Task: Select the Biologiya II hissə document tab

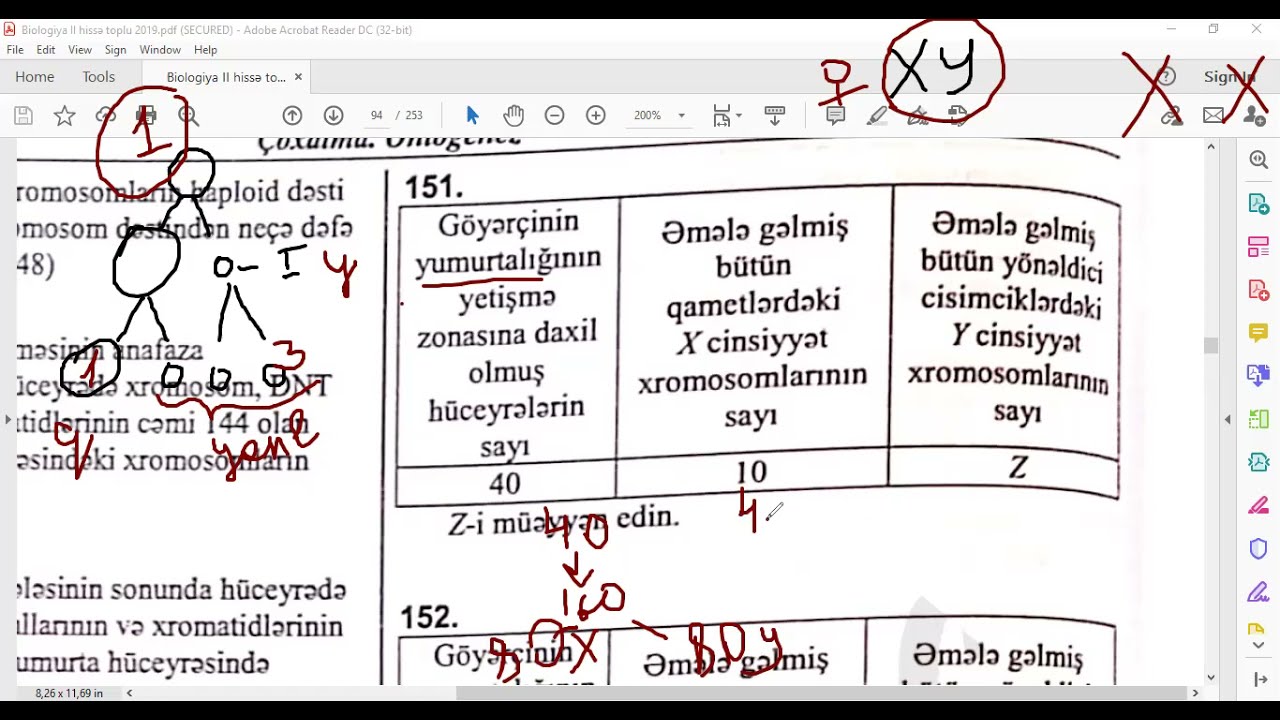Action: tap(226, 77)
